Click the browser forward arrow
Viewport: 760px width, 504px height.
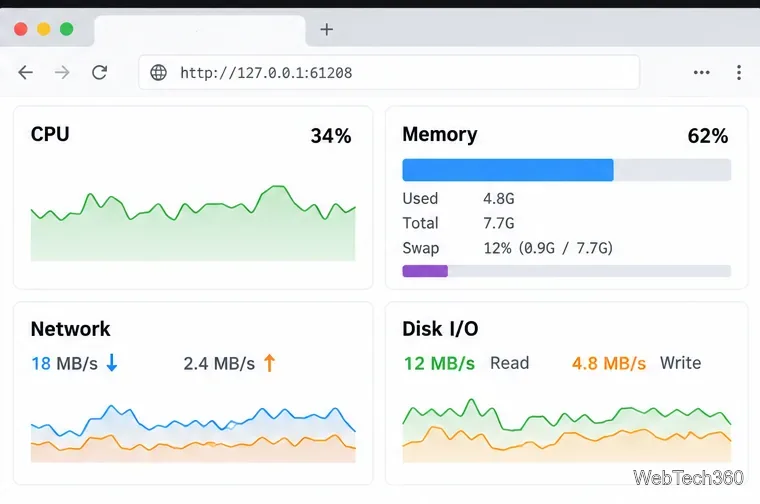[x=62, y=73]
